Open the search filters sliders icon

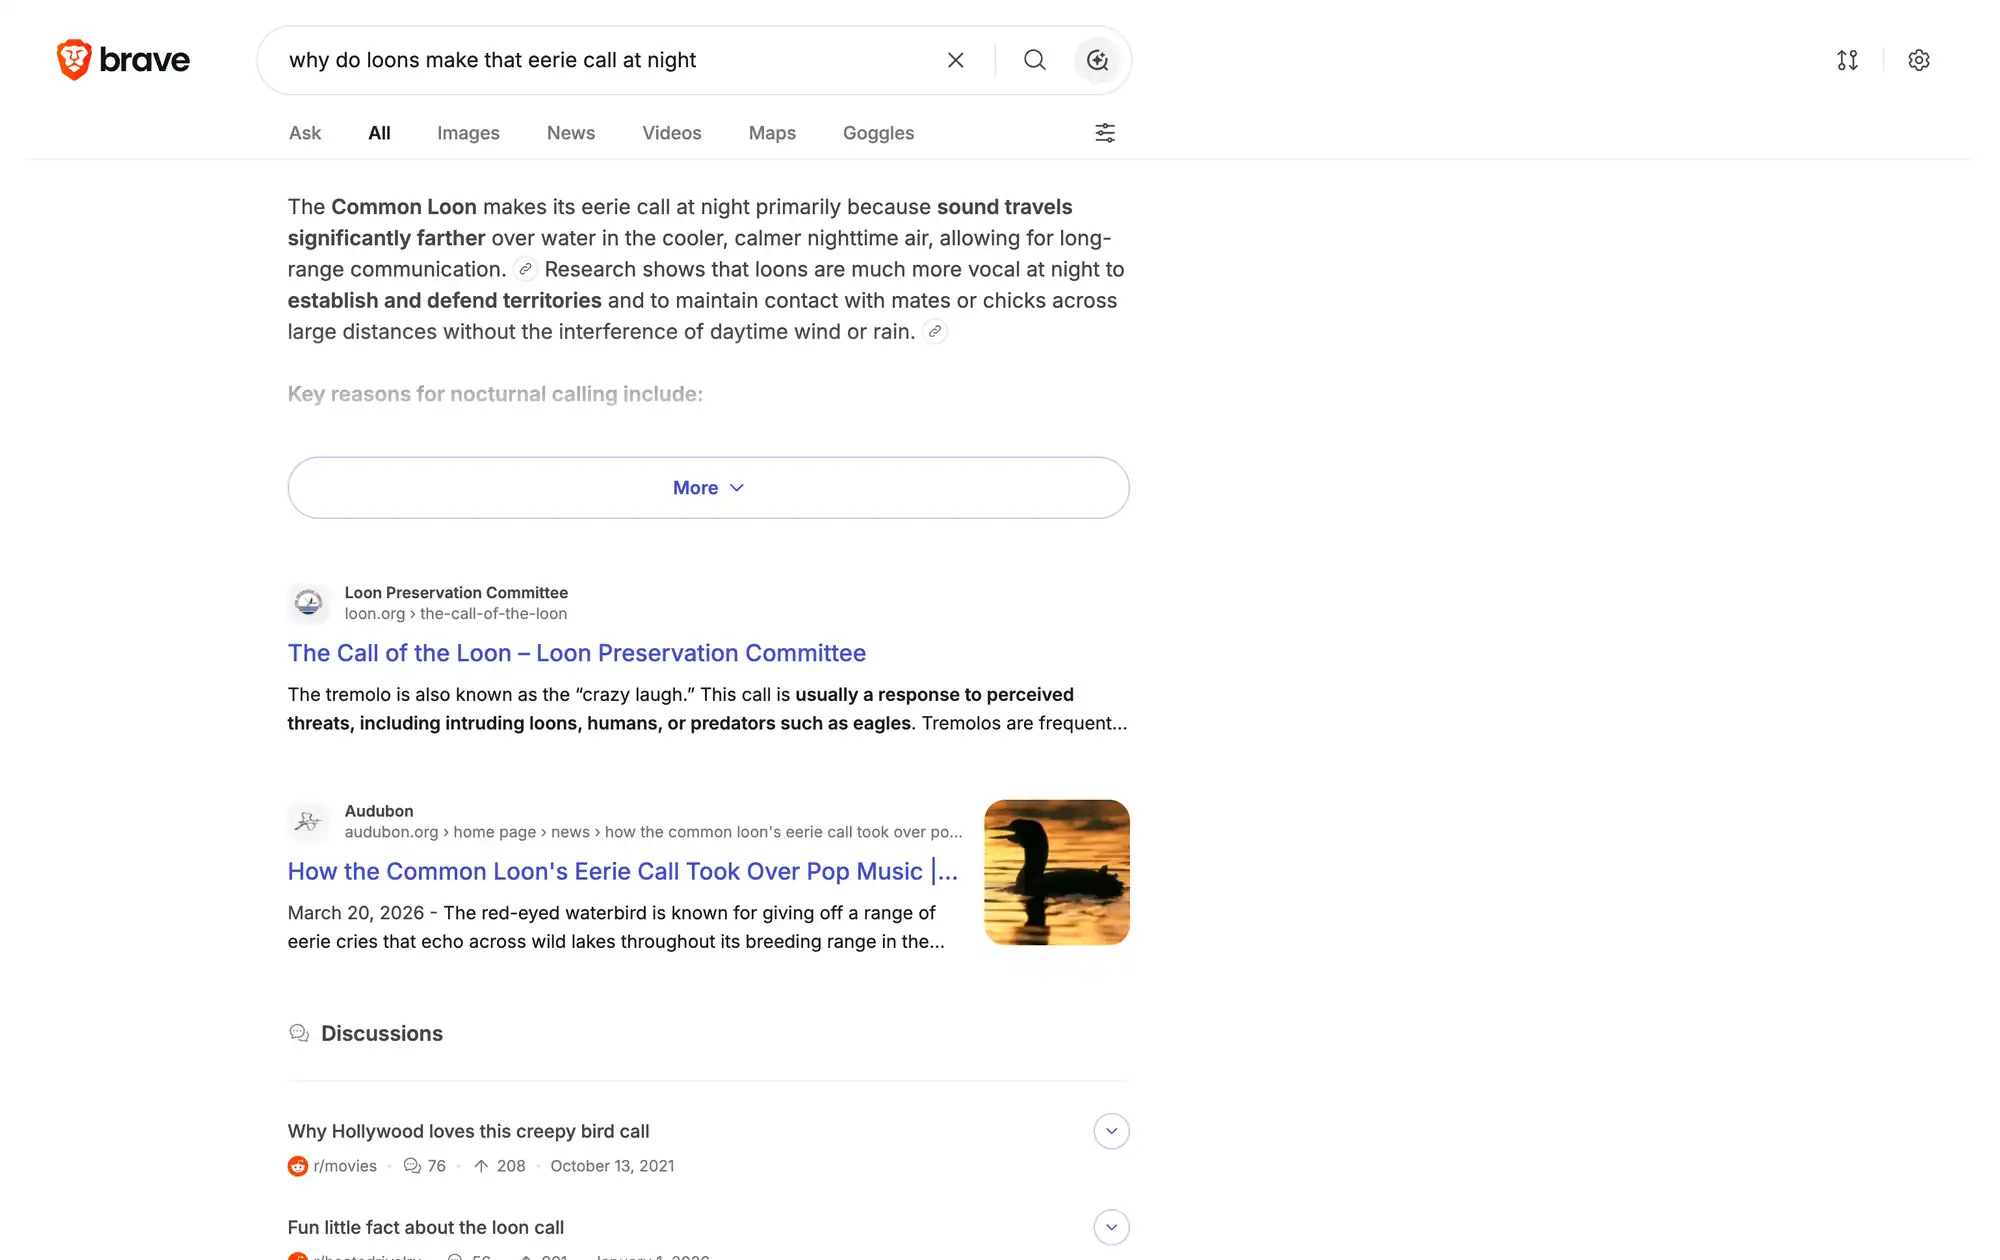(x=1105, y=133)
